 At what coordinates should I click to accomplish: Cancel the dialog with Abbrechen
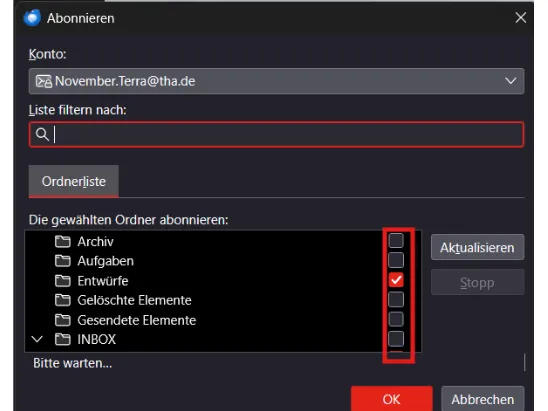pyautogui.click(x=483, y=399)
